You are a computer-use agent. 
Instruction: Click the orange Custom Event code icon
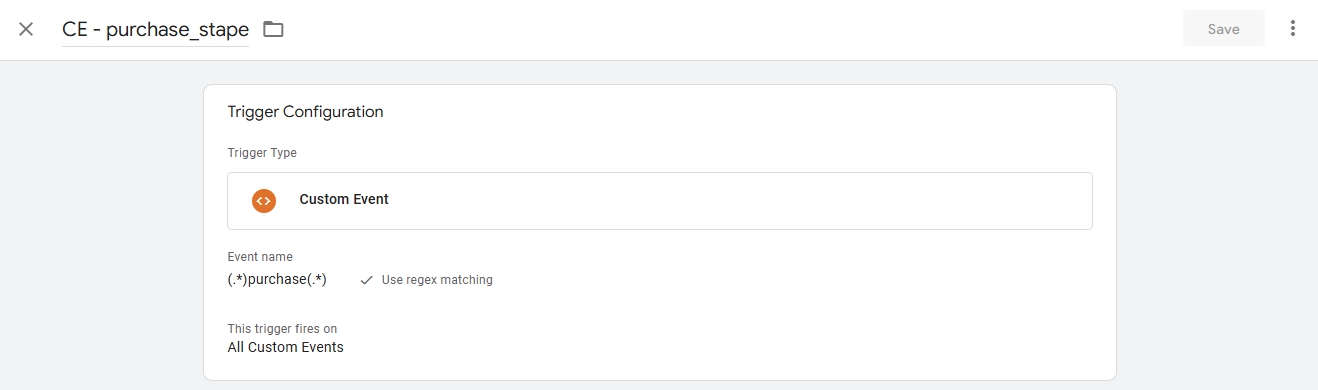click(264, 200)
